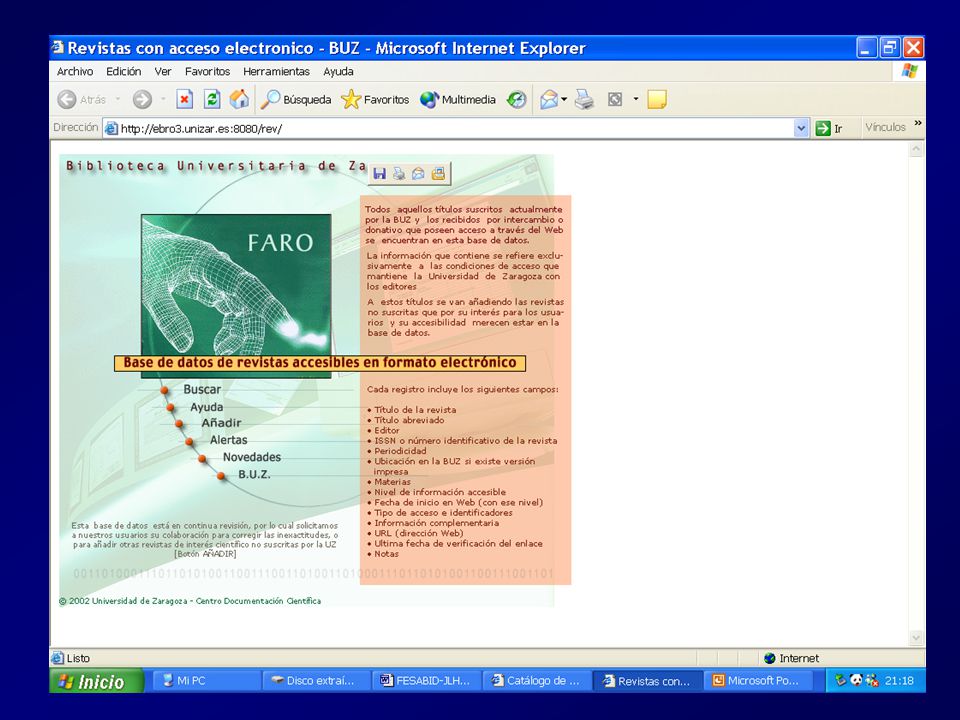The image size is (960, 720).
Task: Click the scrollbar up arrow
Action: [x=916, y=149]
